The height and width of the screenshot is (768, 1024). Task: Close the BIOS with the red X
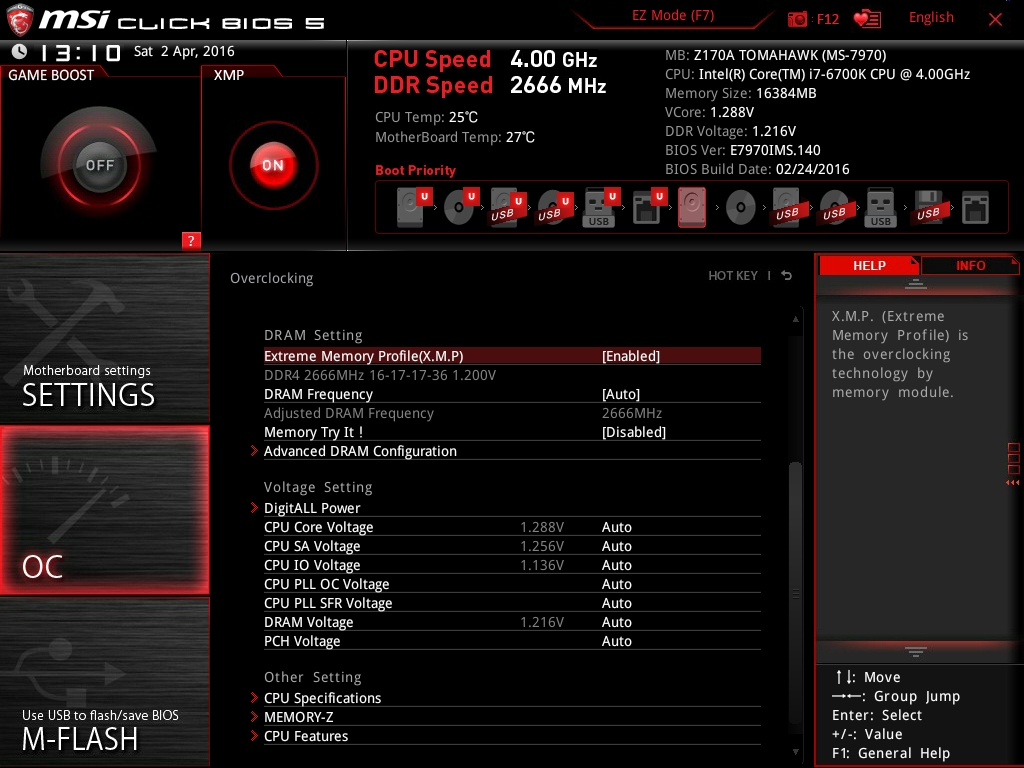(995, 19)
